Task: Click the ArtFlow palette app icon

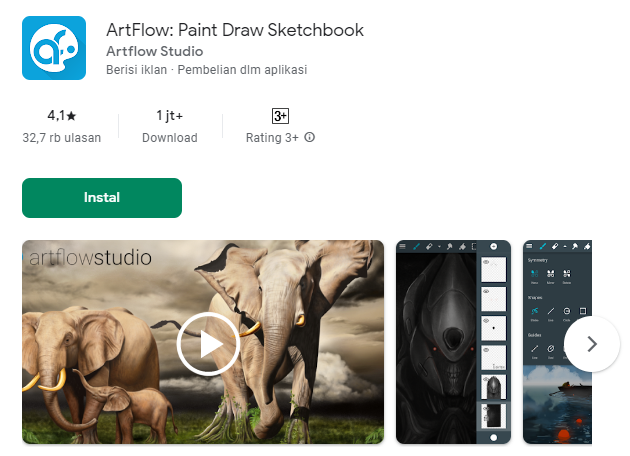Action: coord(54,48)
